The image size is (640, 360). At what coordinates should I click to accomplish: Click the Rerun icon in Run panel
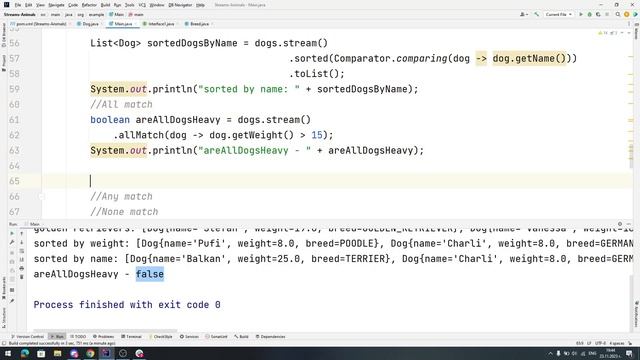(12, 234)
